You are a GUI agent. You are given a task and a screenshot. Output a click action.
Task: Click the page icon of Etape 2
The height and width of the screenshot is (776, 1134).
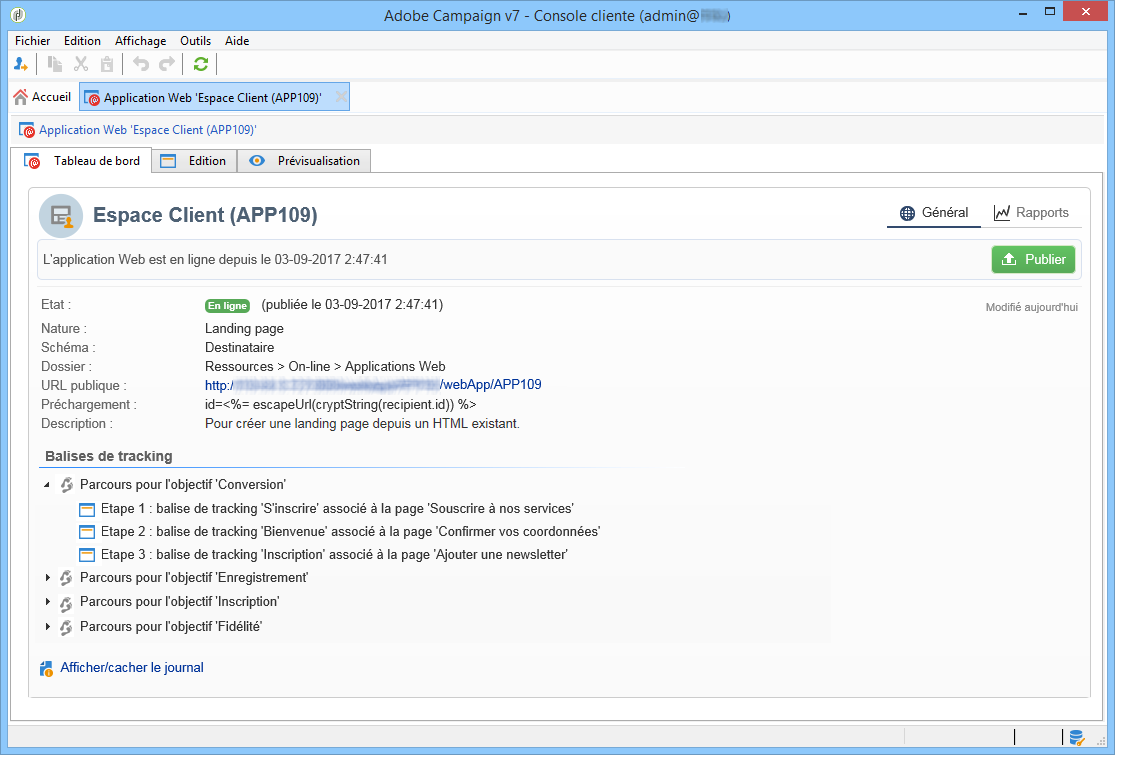tap(87, 532)
